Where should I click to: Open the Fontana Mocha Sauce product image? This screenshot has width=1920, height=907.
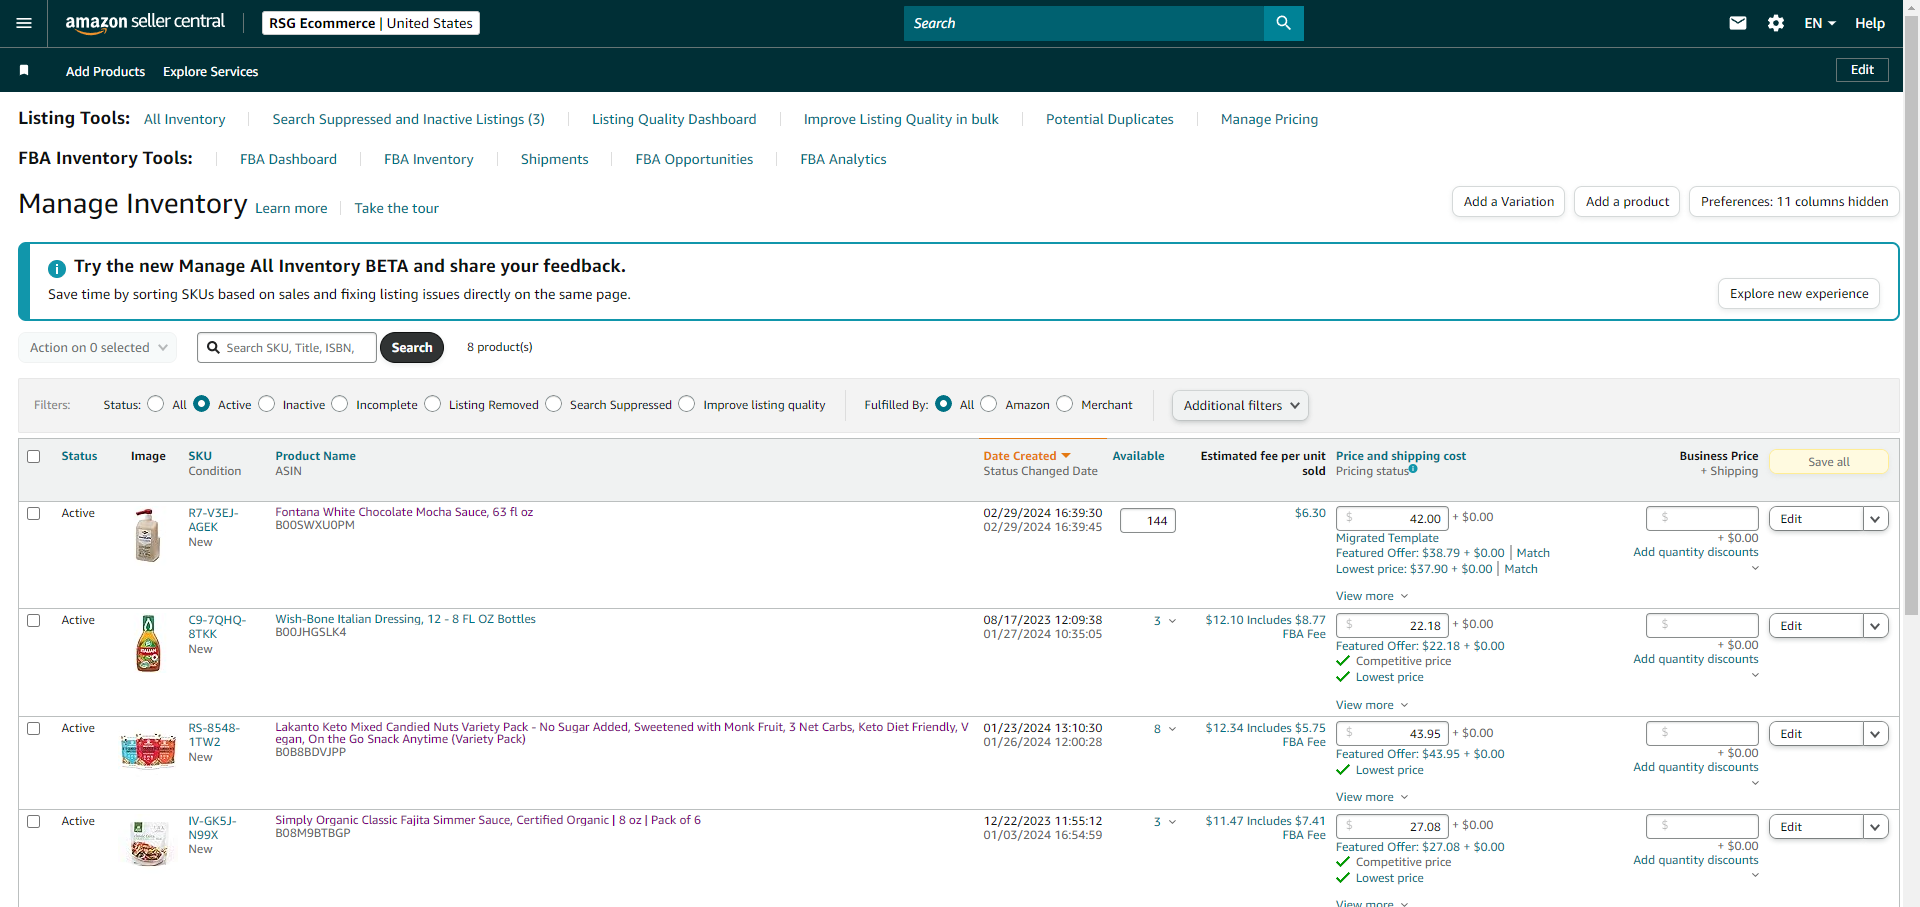(148, 535)
